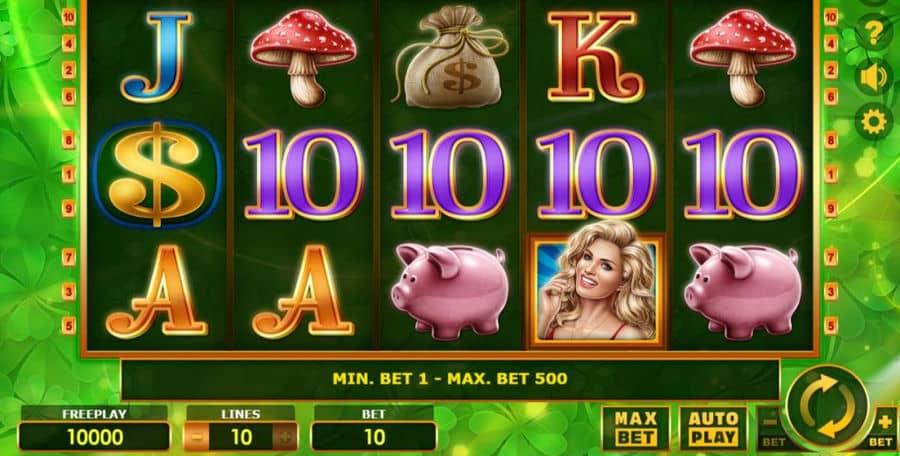Click the MAX BET button
Screen dimensions: 900x456
point(635,428)
